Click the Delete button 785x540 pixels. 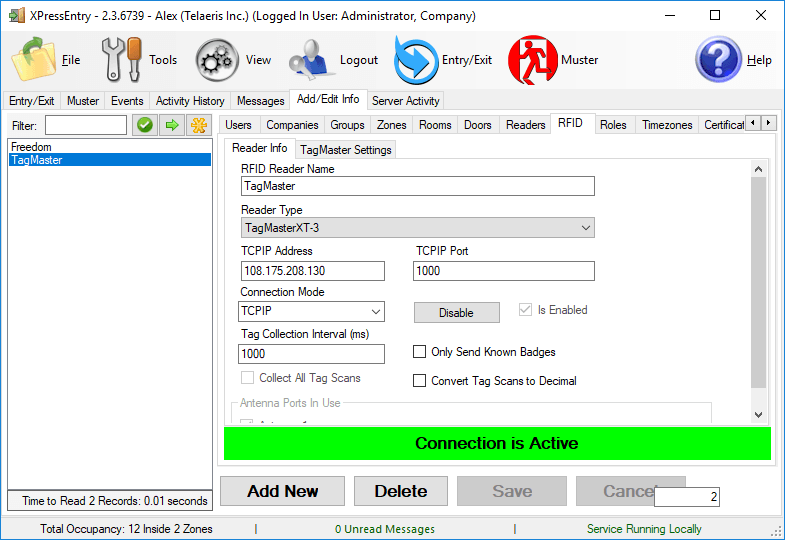click(x=401, y=491)
